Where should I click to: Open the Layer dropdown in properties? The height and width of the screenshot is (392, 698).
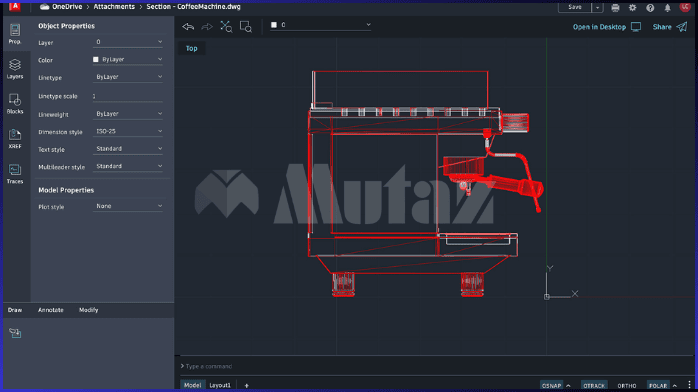[x=128, y=42]
